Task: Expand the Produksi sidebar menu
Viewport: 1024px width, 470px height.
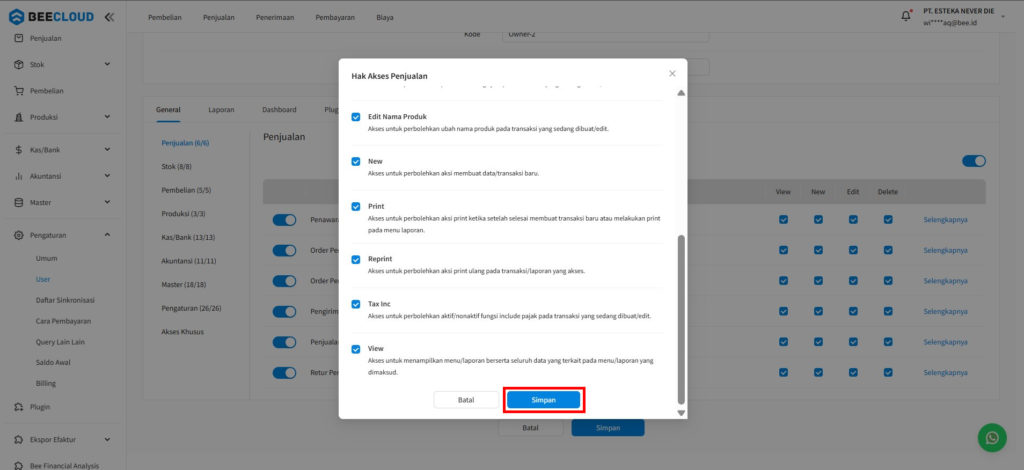Action: tap(107, 117)
